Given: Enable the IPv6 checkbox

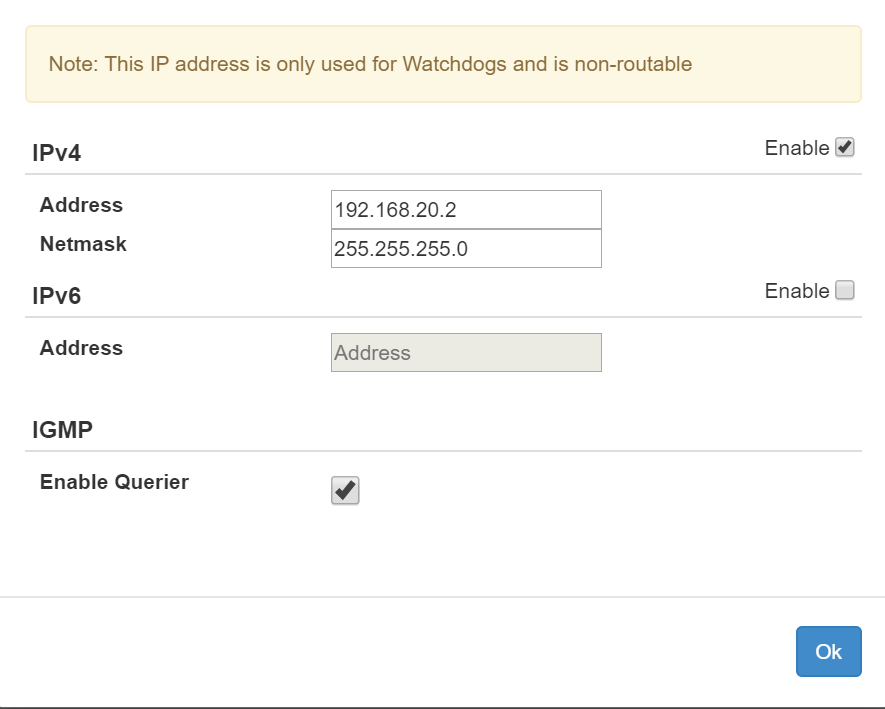Looking at the screenshot, I should coord(845,291).
